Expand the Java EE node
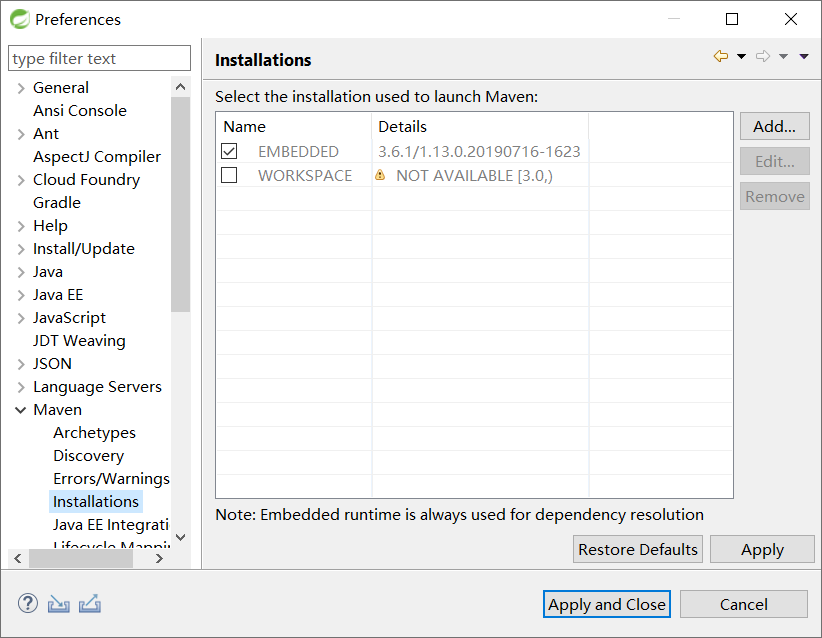 [x=21, y=296]
